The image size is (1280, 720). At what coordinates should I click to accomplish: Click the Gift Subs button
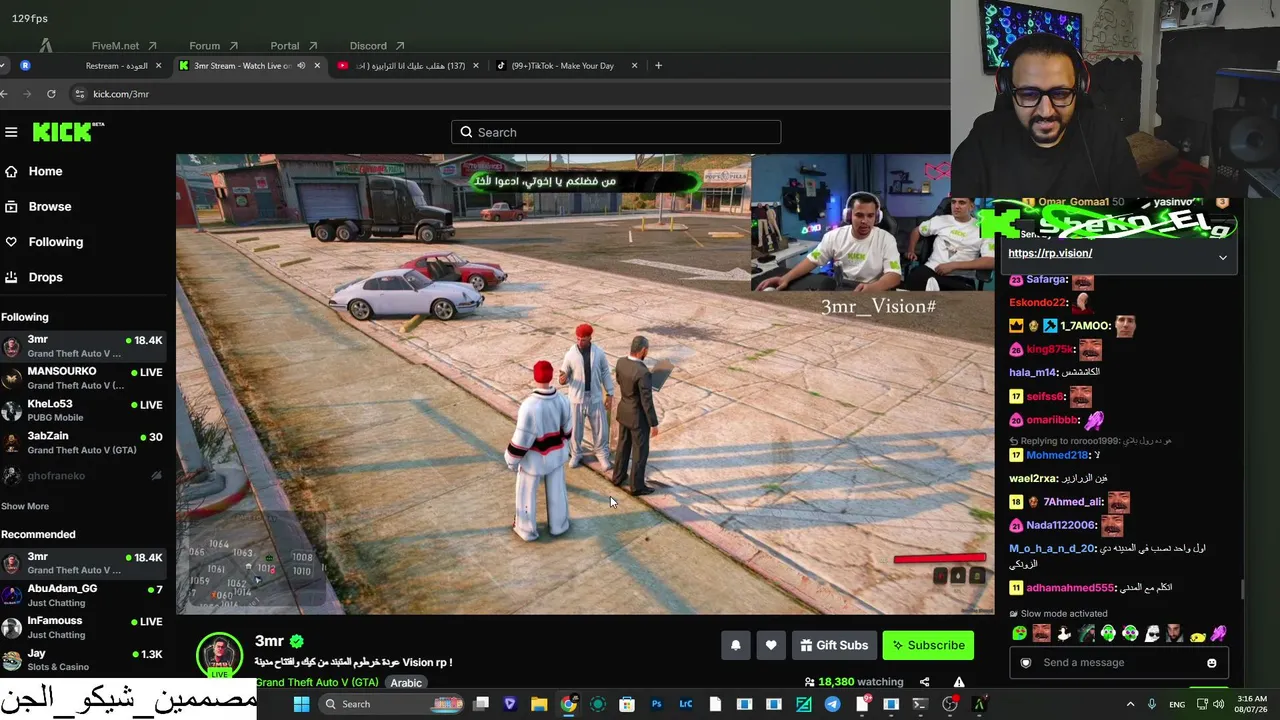[x=833, y=645]
